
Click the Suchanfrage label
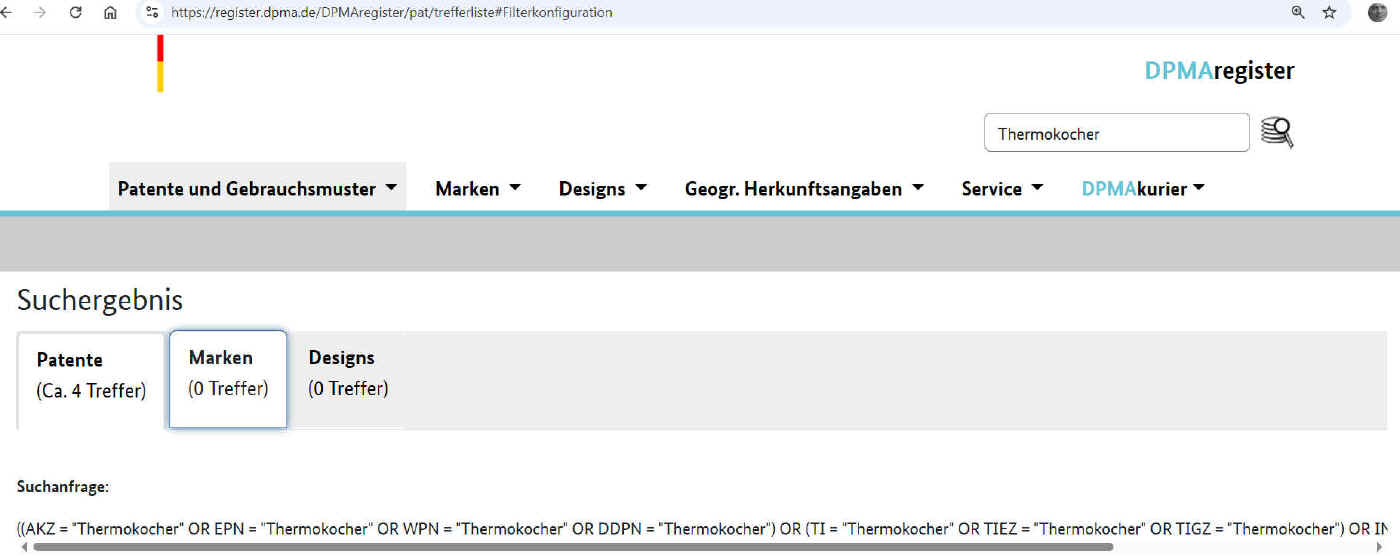click(63, 487)
